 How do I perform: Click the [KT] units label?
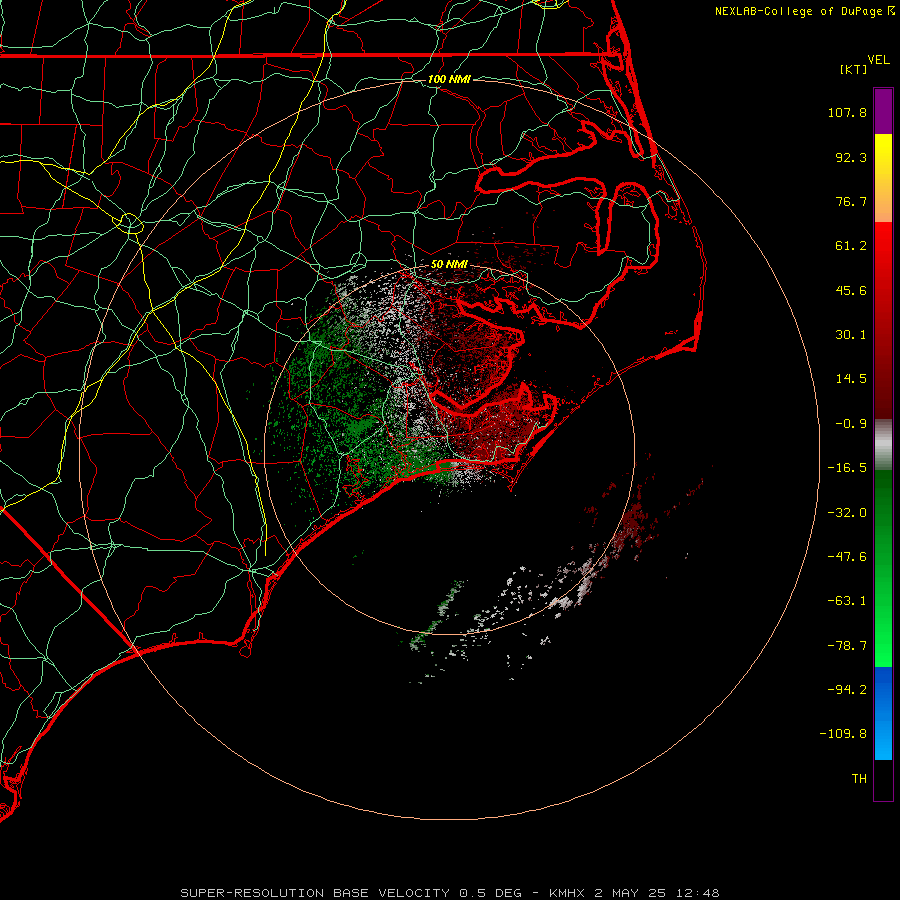854,69
